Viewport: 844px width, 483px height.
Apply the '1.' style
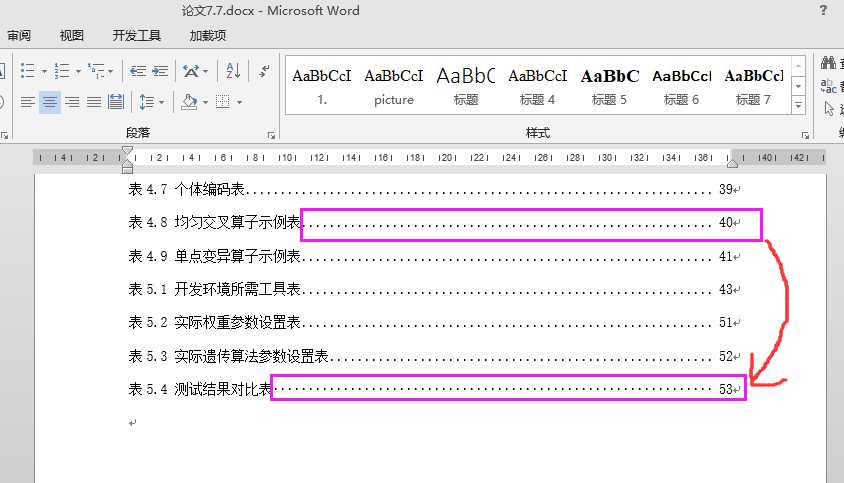(x=322, y=85)
